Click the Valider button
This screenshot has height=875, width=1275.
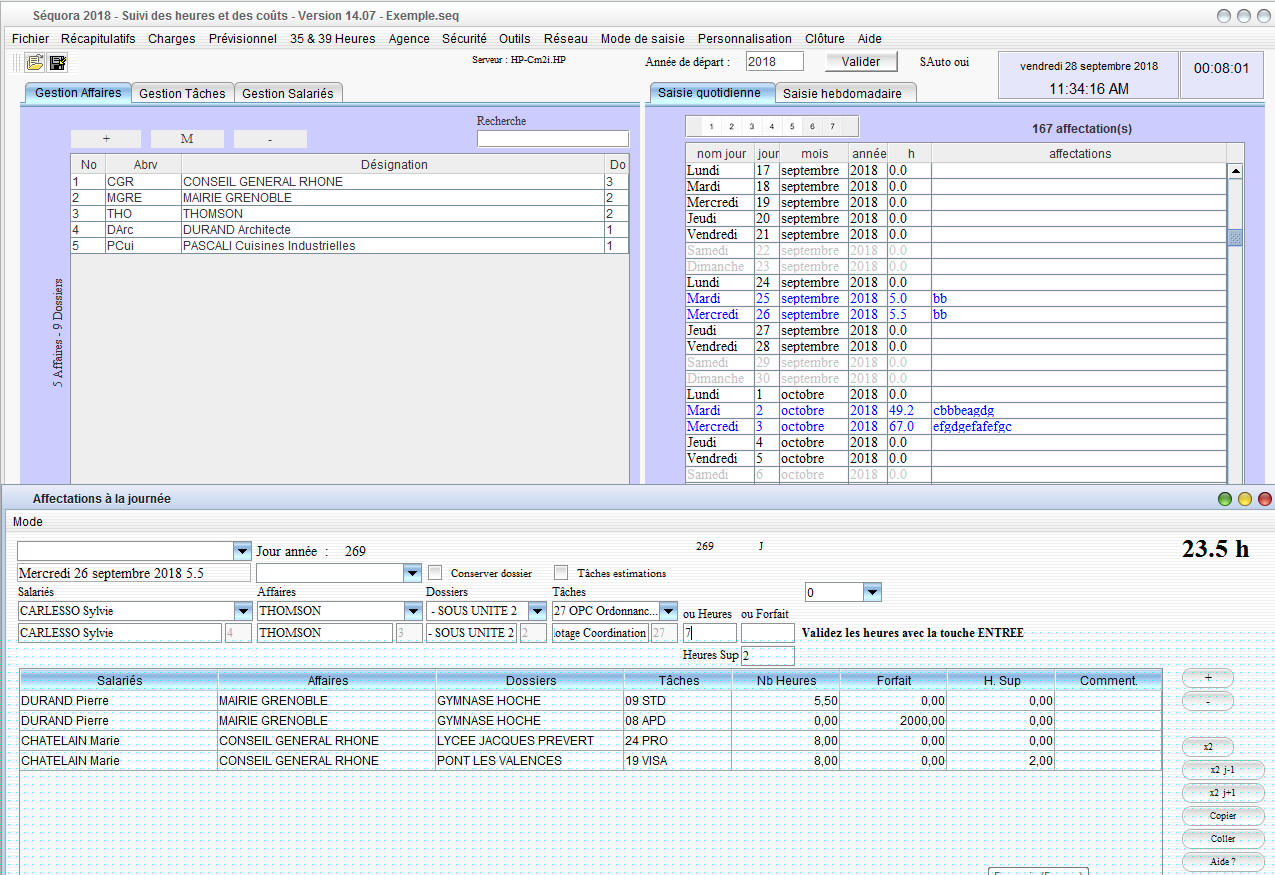coord(861,62)
